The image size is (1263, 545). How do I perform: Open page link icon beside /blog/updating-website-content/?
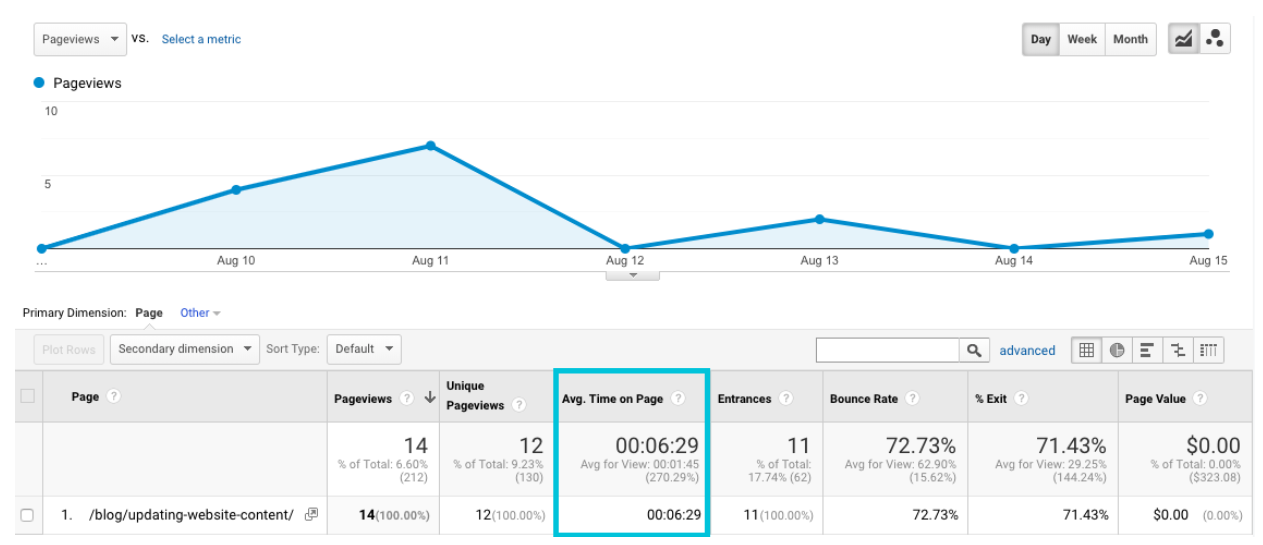click(x=312, y=514)
